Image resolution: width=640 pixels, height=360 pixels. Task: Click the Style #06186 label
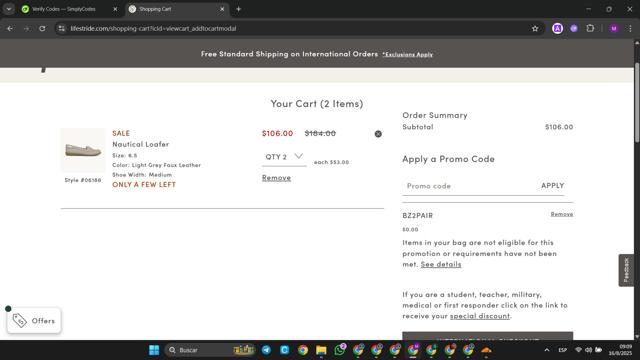point(83,180)
